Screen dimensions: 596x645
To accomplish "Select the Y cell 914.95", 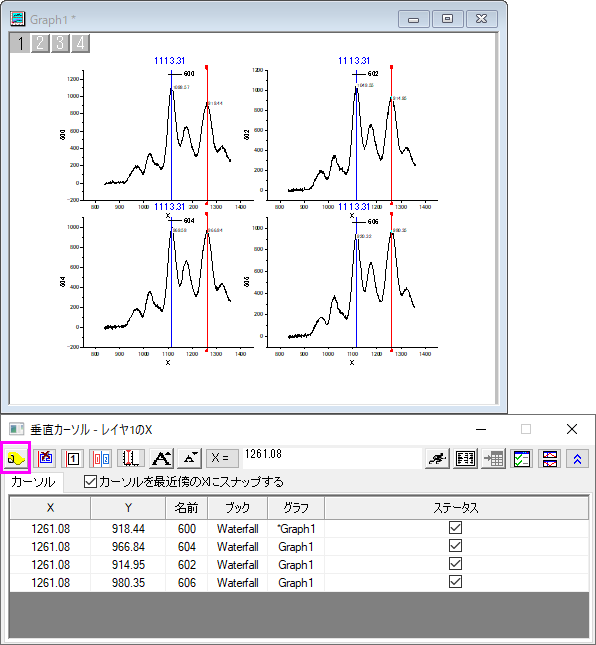I will click(x=128, y=565).
